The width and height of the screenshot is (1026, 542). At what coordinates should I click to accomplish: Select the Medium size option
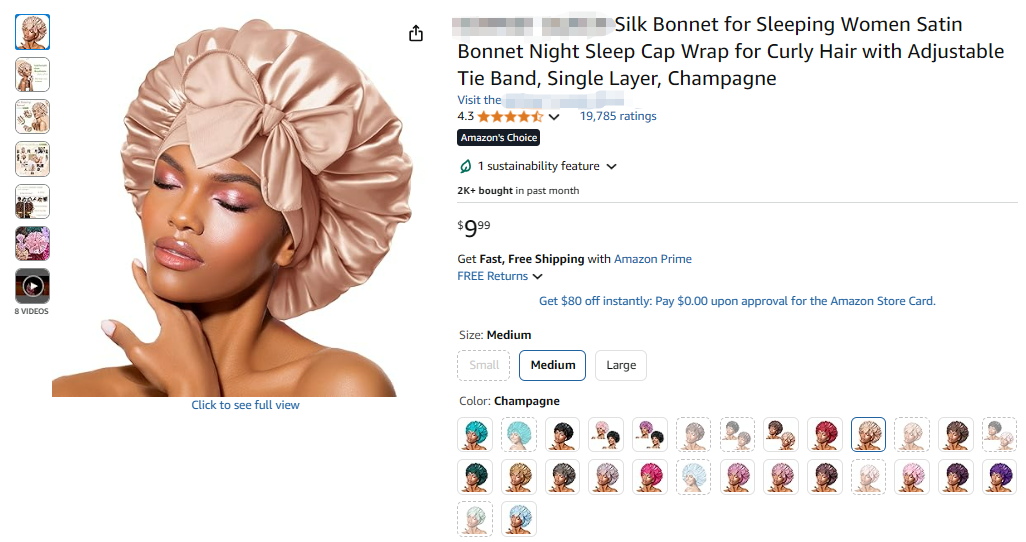point(552,365)
